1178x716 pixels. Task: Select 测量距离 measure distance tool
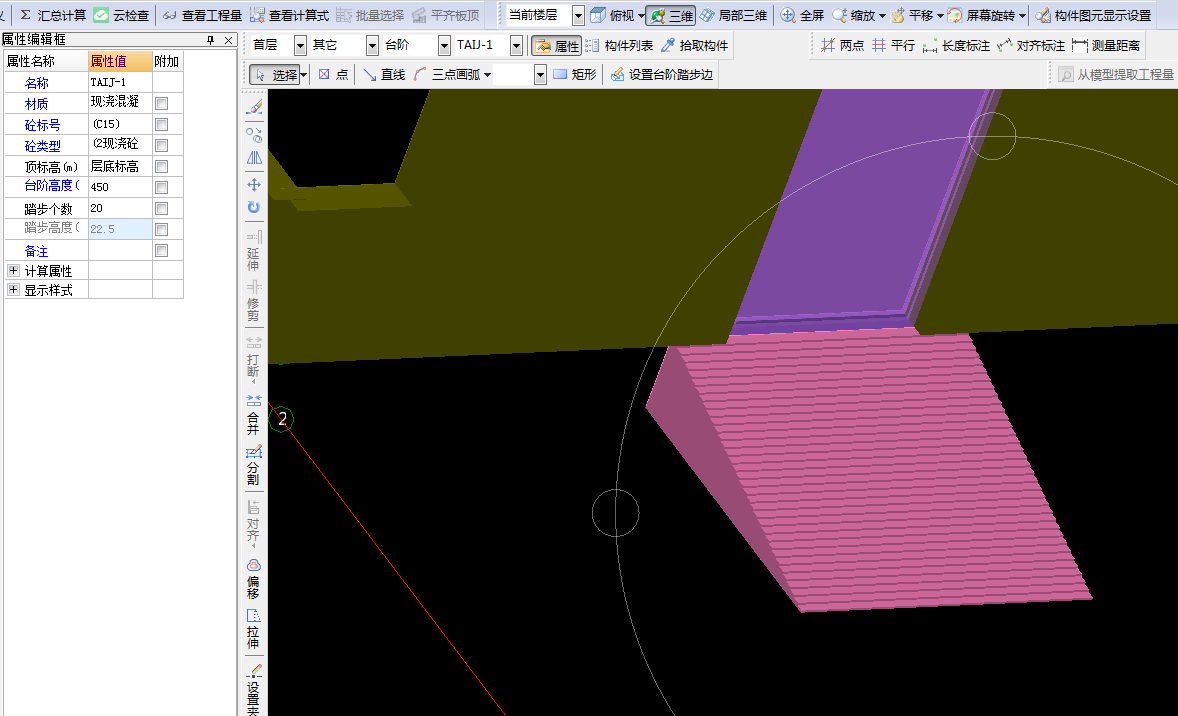tap(1106, 46)
